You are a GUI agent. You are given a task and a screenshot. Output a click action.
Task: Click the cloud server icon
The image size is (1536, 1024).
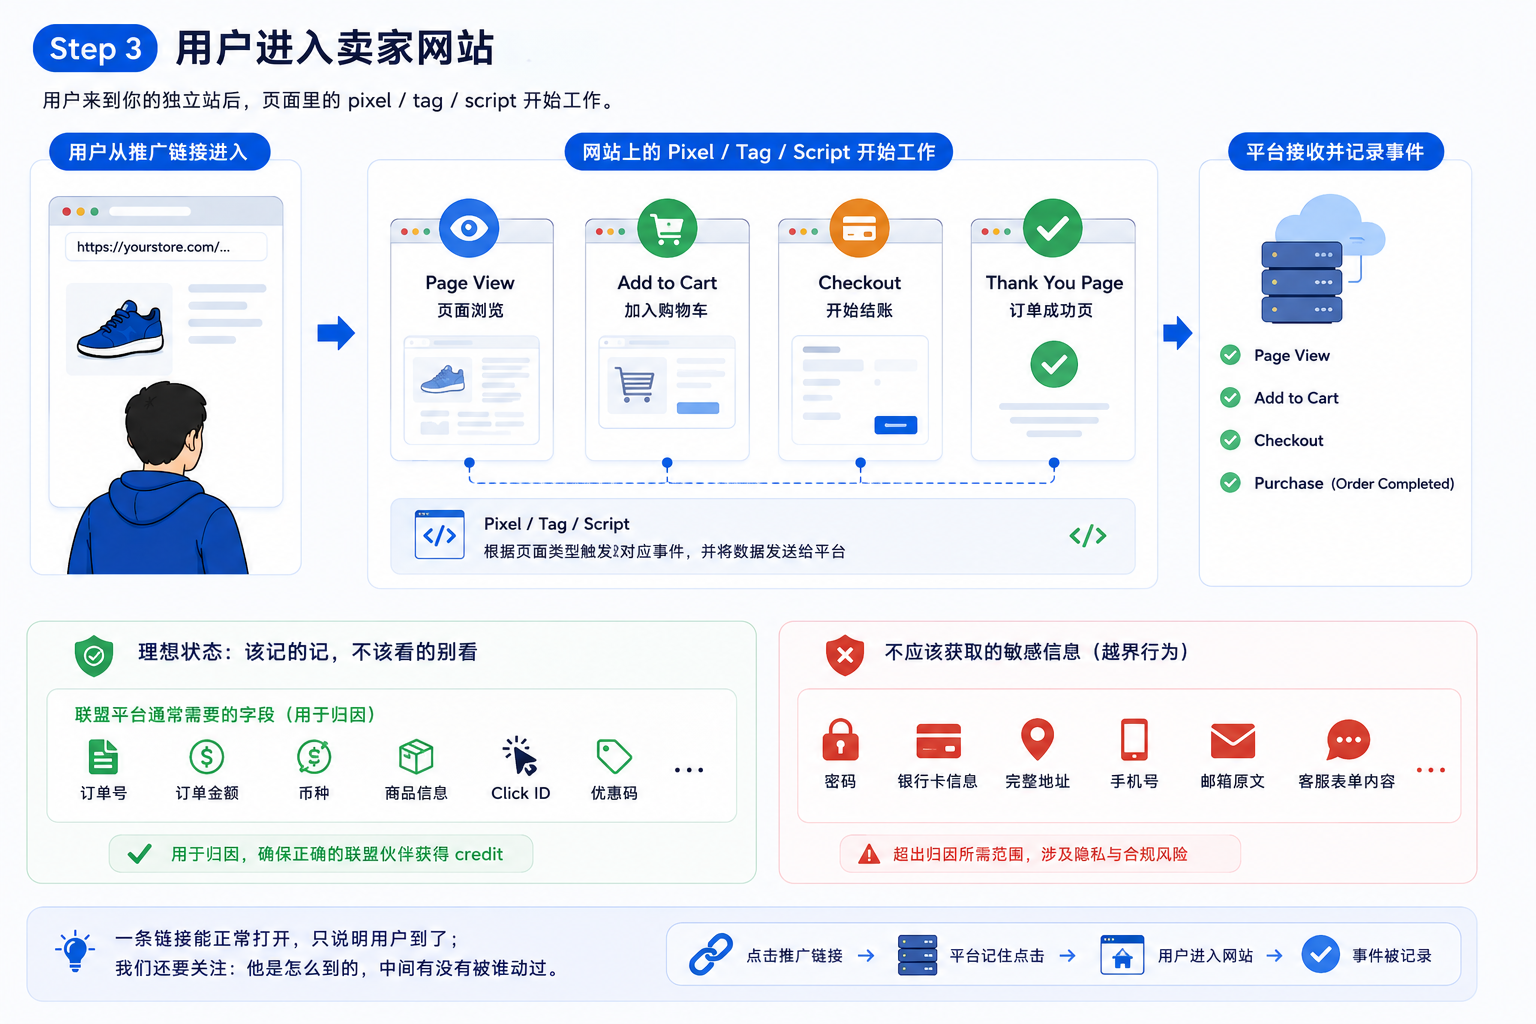click(x=1321, y=259)
